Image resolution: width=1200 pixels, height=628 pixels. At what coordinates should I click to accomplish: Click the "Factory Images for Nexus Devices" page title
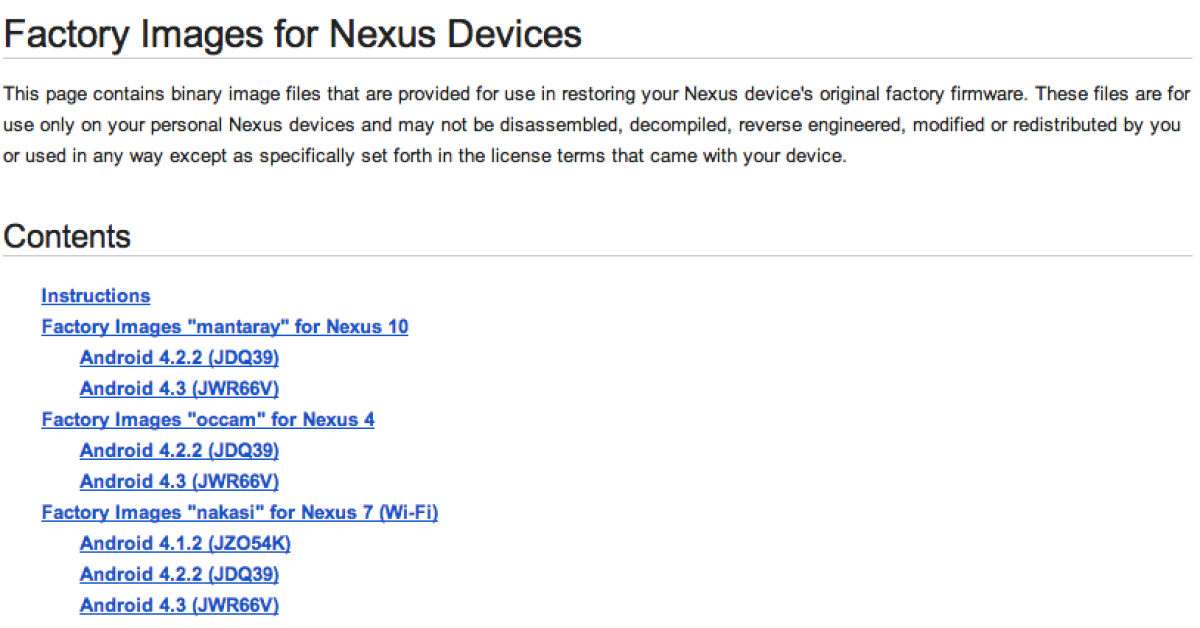click(x=292, y=34)
